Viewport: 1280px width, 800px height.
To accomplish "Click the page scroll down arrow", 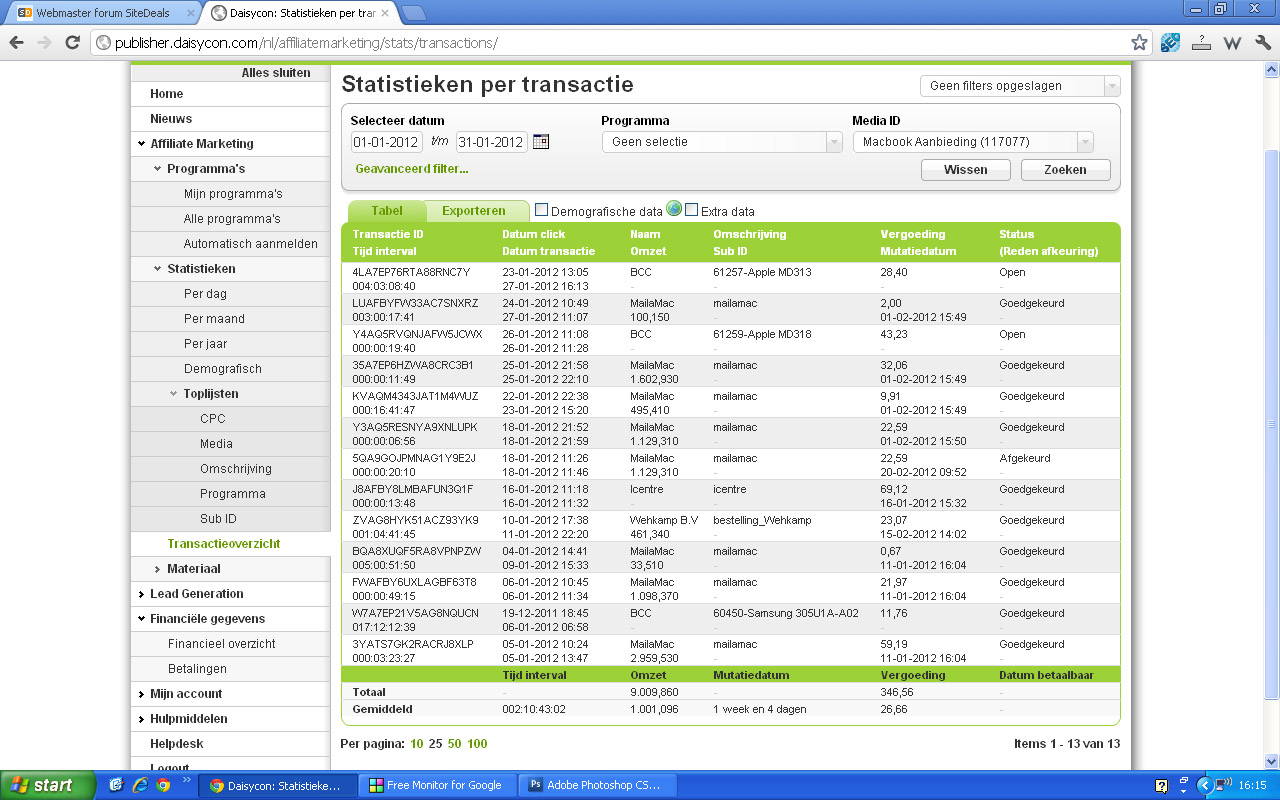I will tap(1272, 760).
